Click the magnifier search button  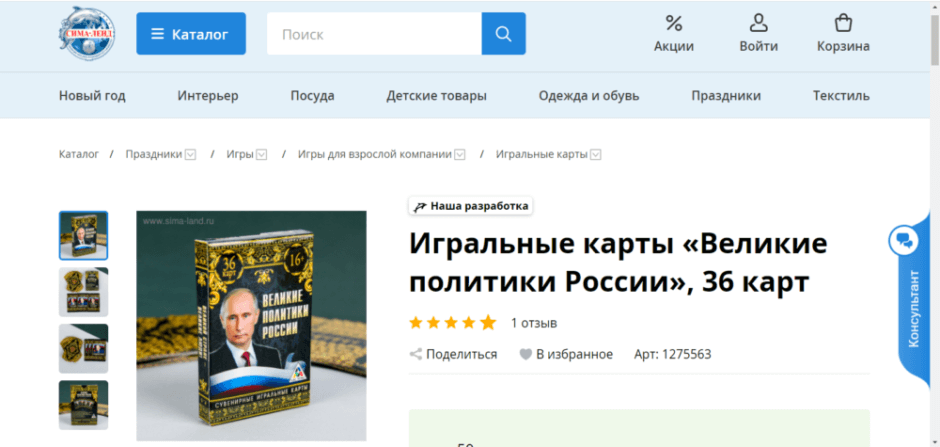[x=504, y=34]
